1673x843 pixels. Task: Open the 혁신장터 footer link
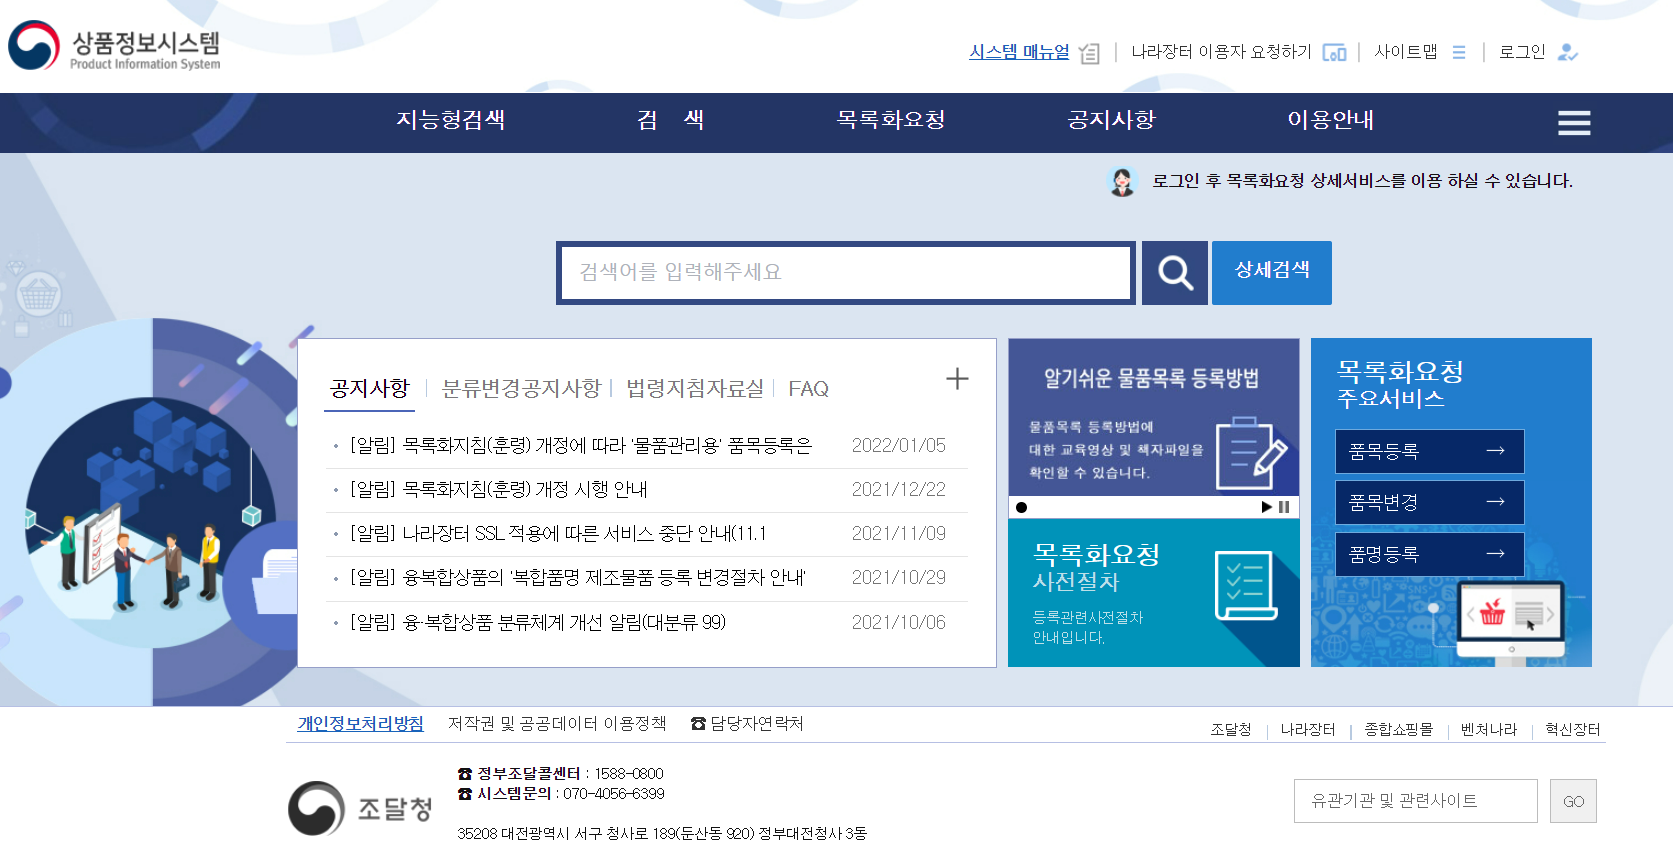click(1573, 730)
